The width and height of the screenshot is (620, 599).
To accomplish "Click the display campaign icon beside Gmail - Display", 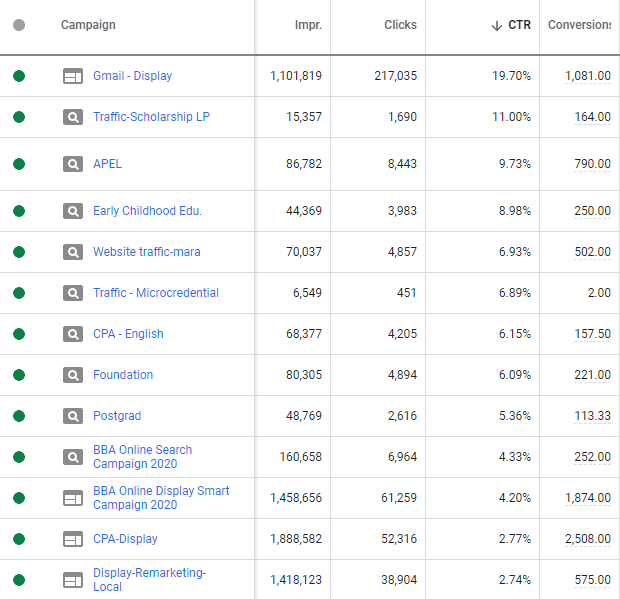I will [x=73, y=76].
